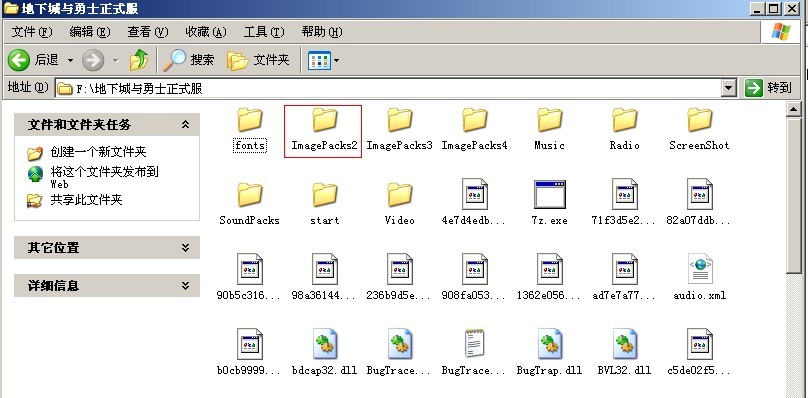Open the Forward button history dropdown

point(115,61)
